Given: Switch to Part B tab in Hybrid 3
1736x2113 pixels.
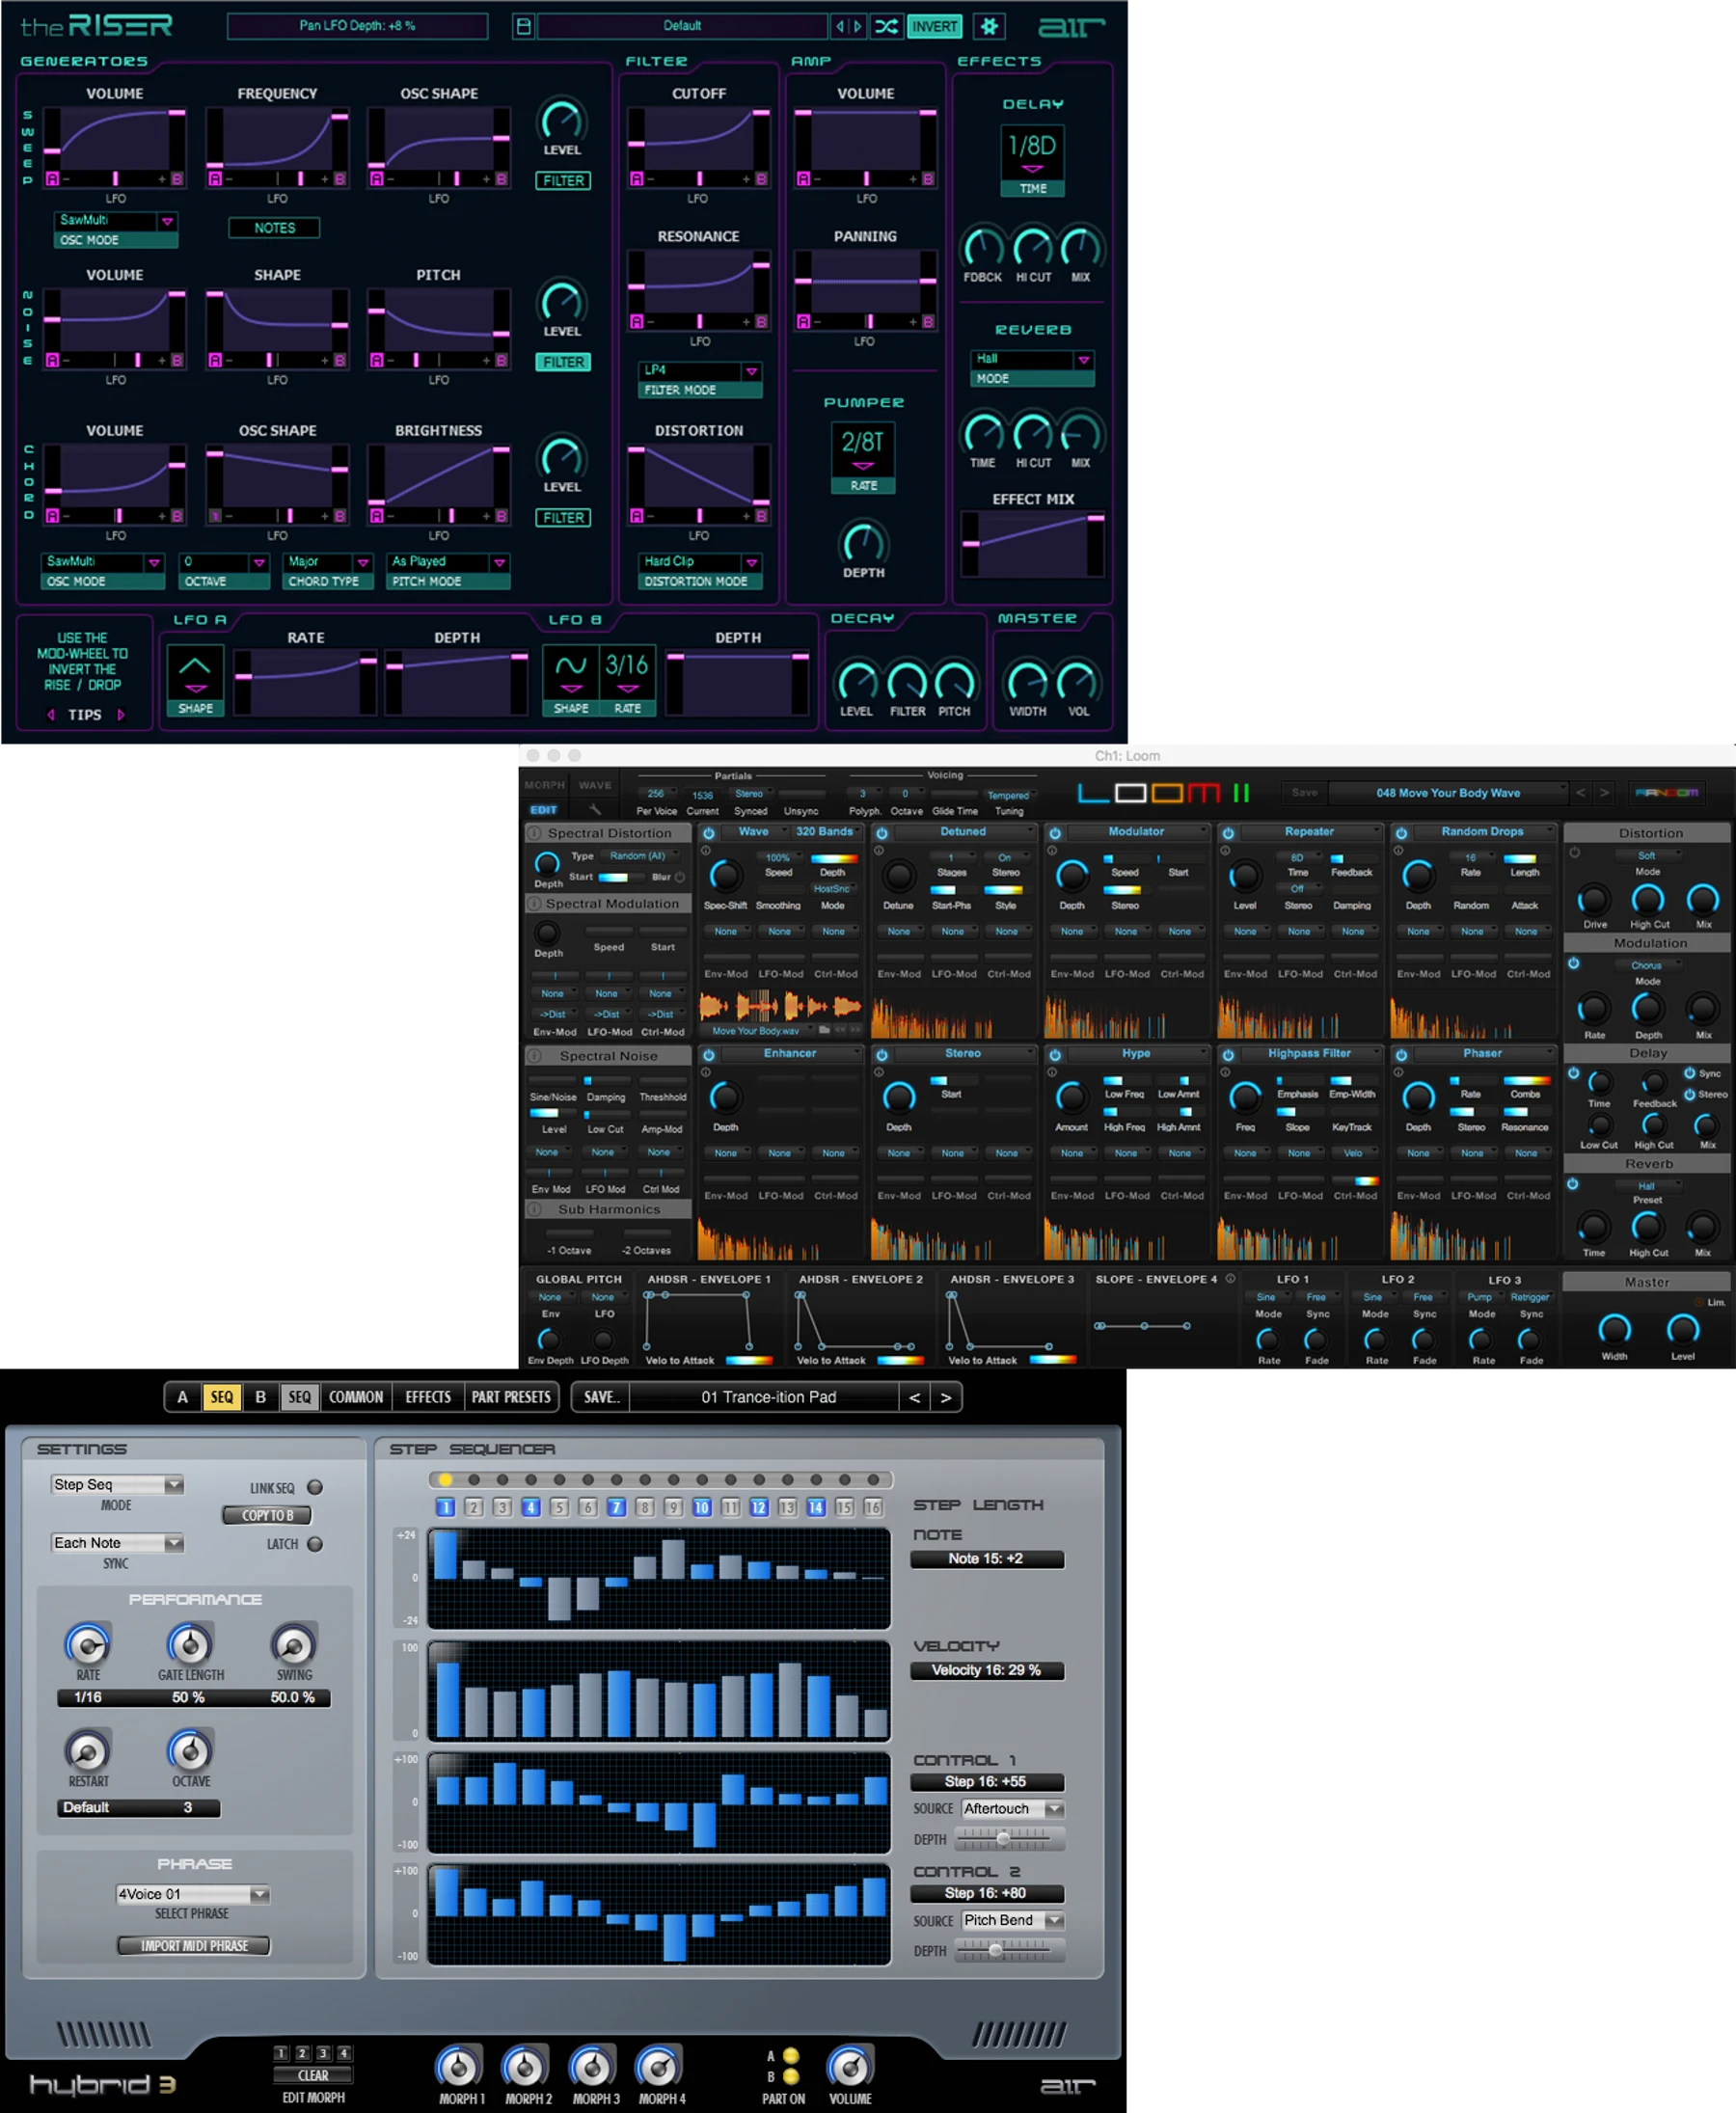Looking at the screenshot, I should coord(260,1397).
